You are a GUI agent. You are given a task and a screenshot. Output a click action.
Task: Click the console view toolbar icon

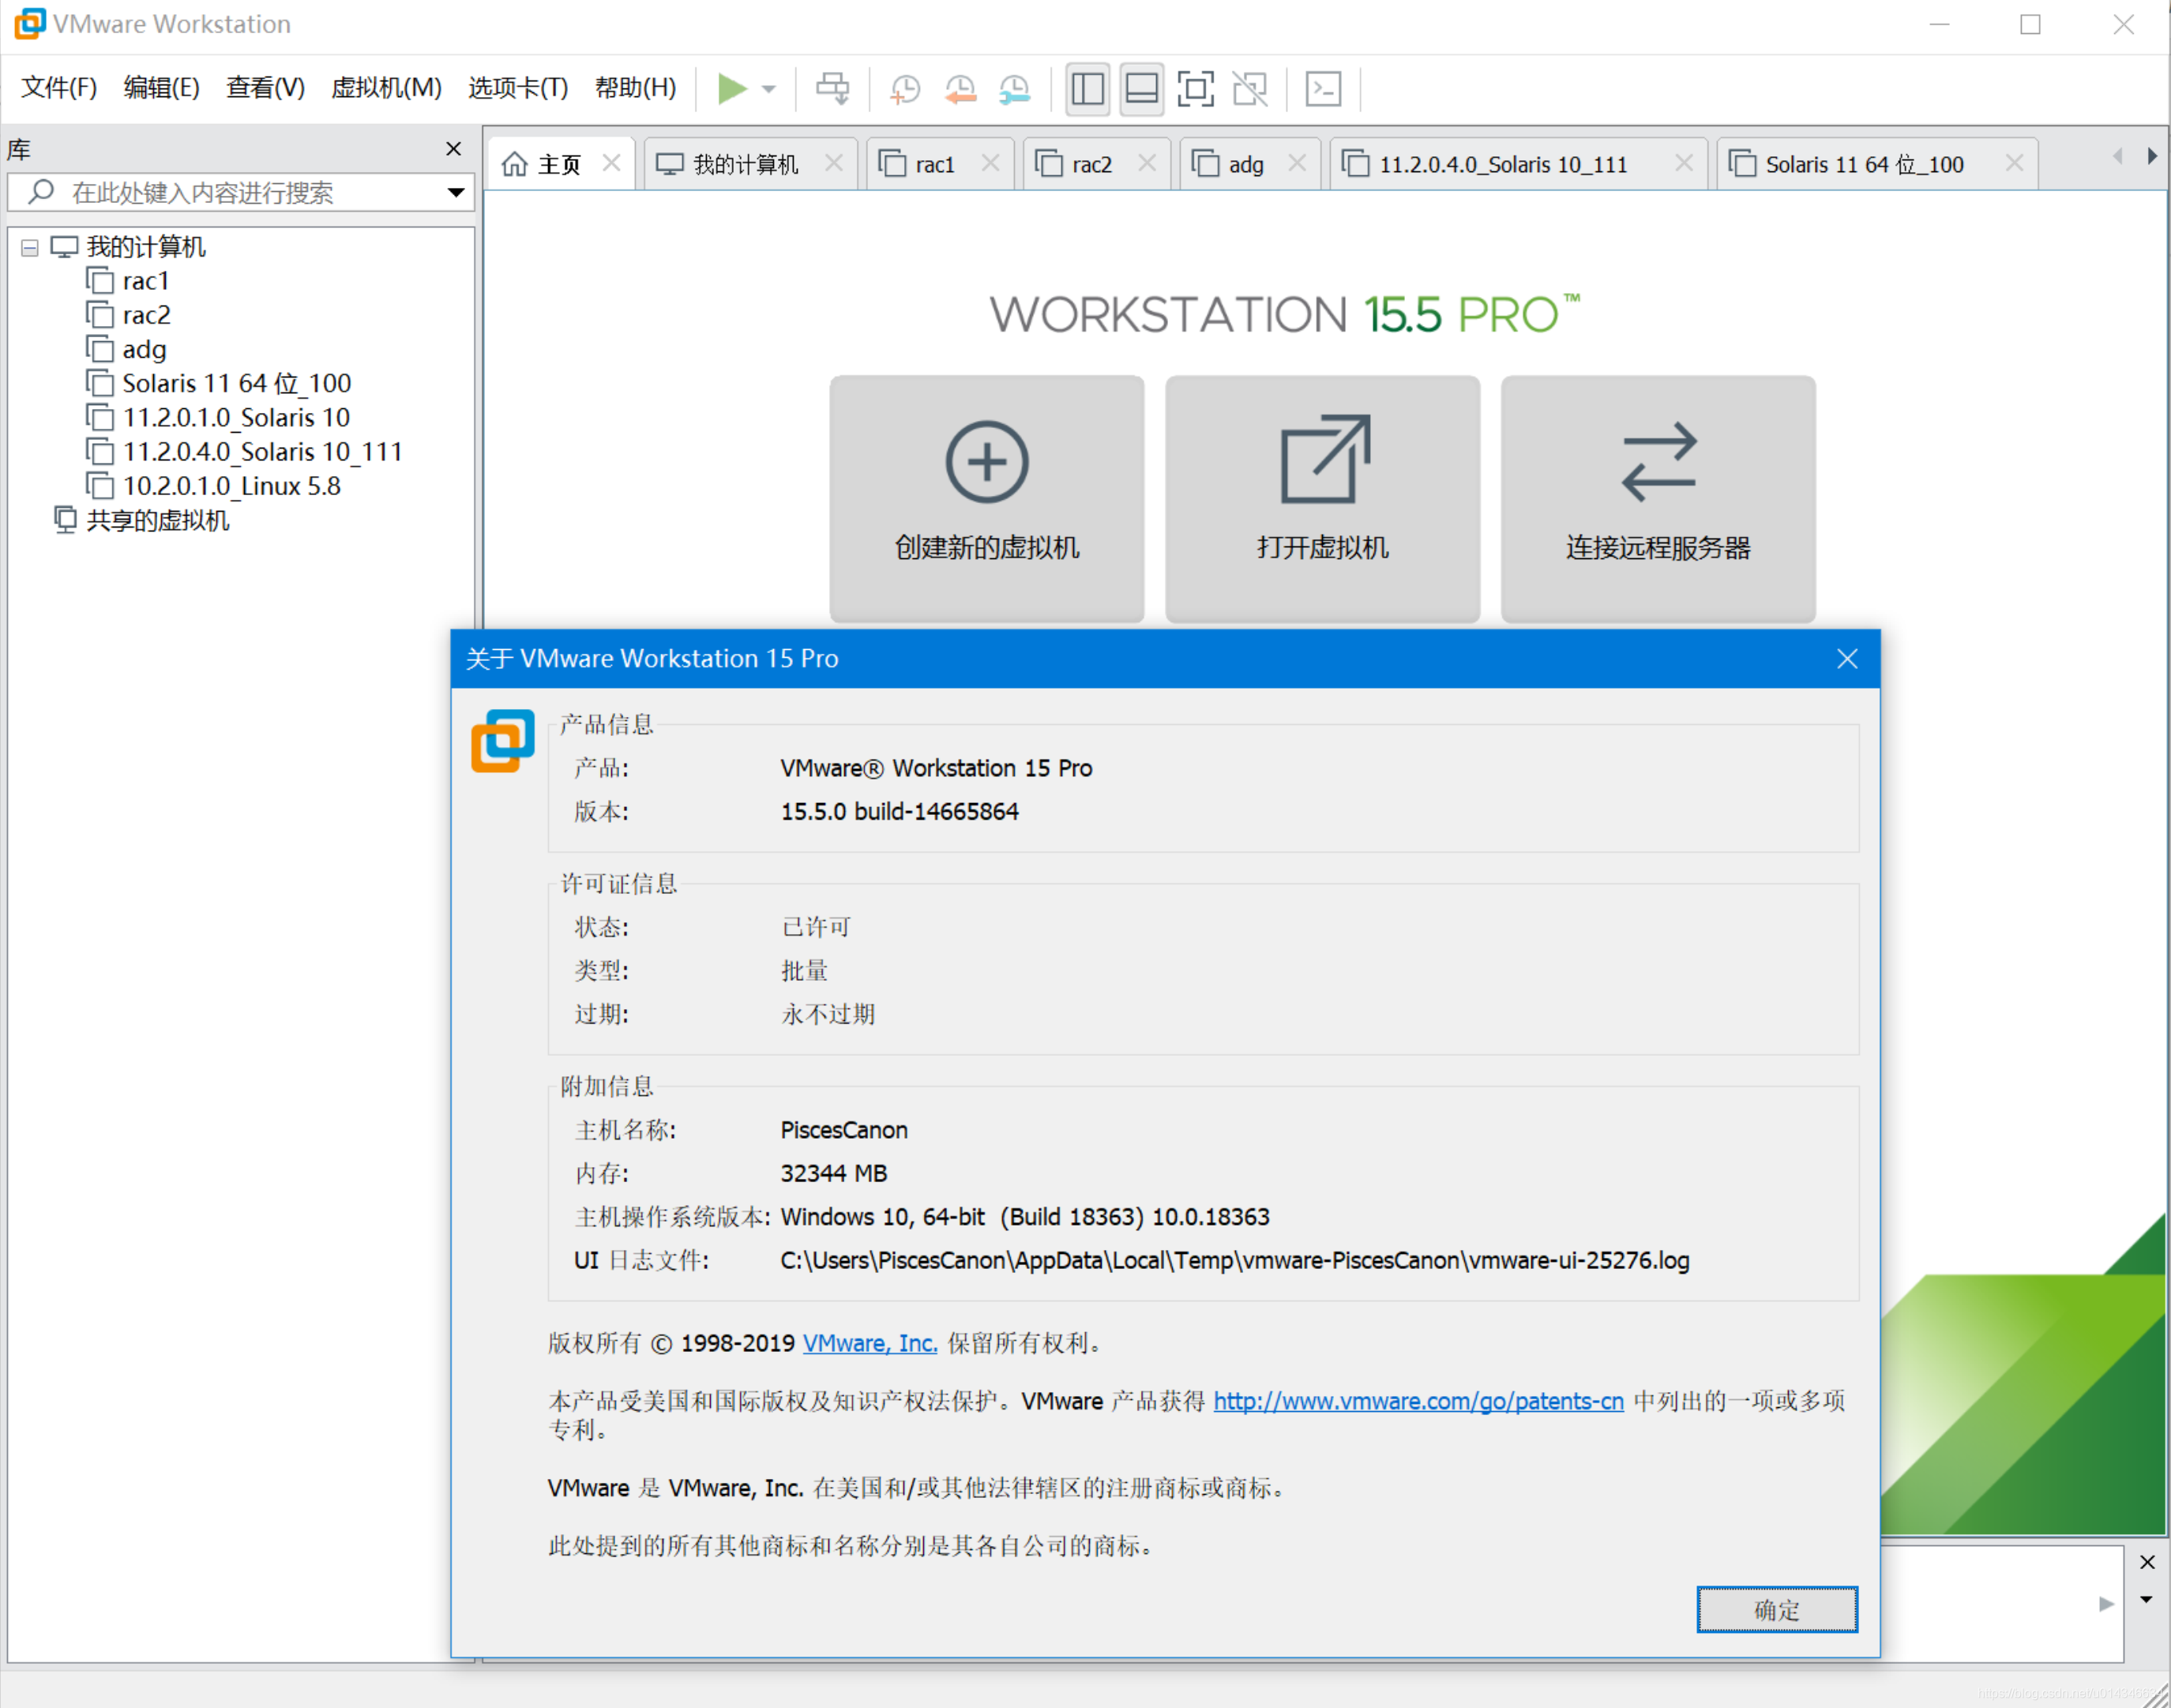[1323, 88]
